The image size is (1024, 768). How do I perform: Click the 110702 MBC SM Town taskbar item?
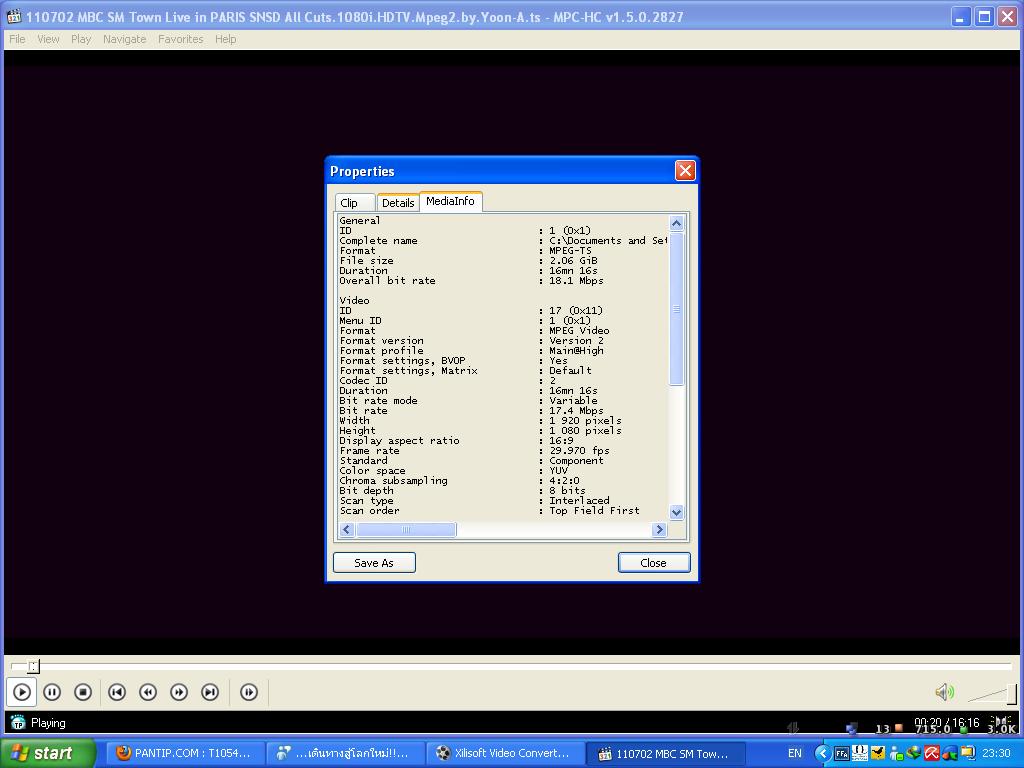tap(665, 753)
